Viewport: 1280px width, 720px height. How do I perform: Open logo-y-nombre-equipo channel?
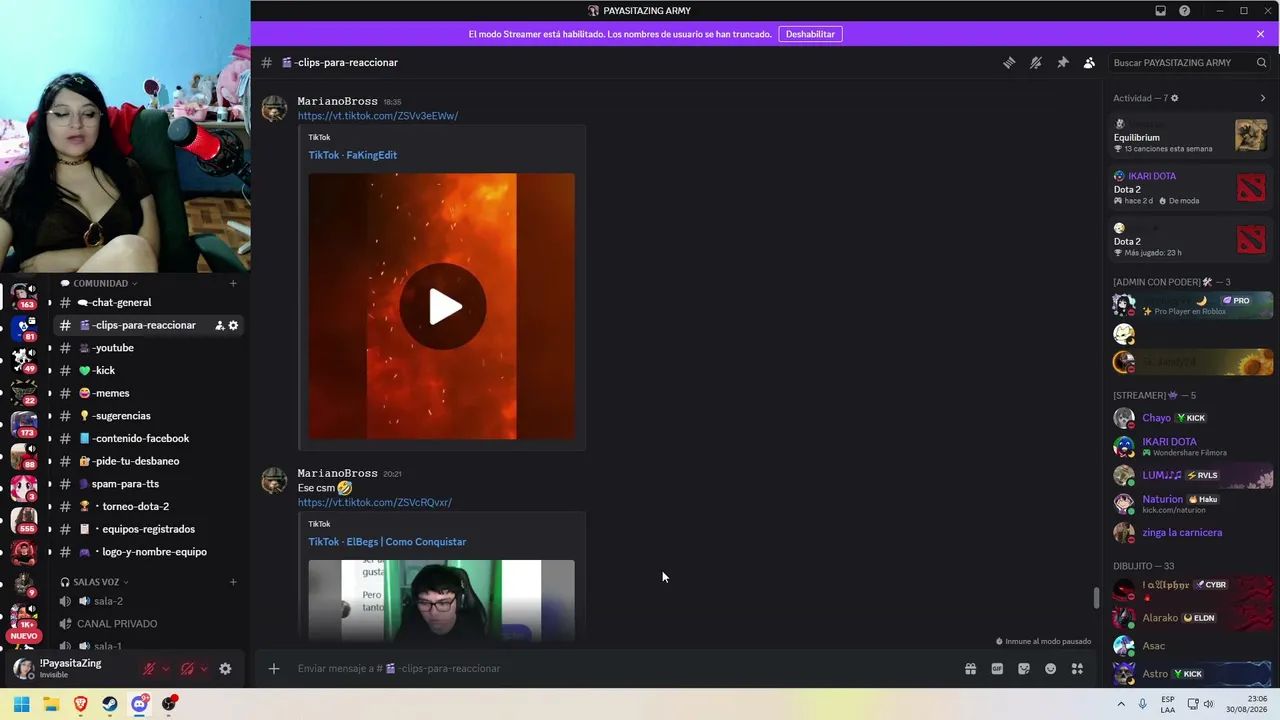[x=147, y=552]
